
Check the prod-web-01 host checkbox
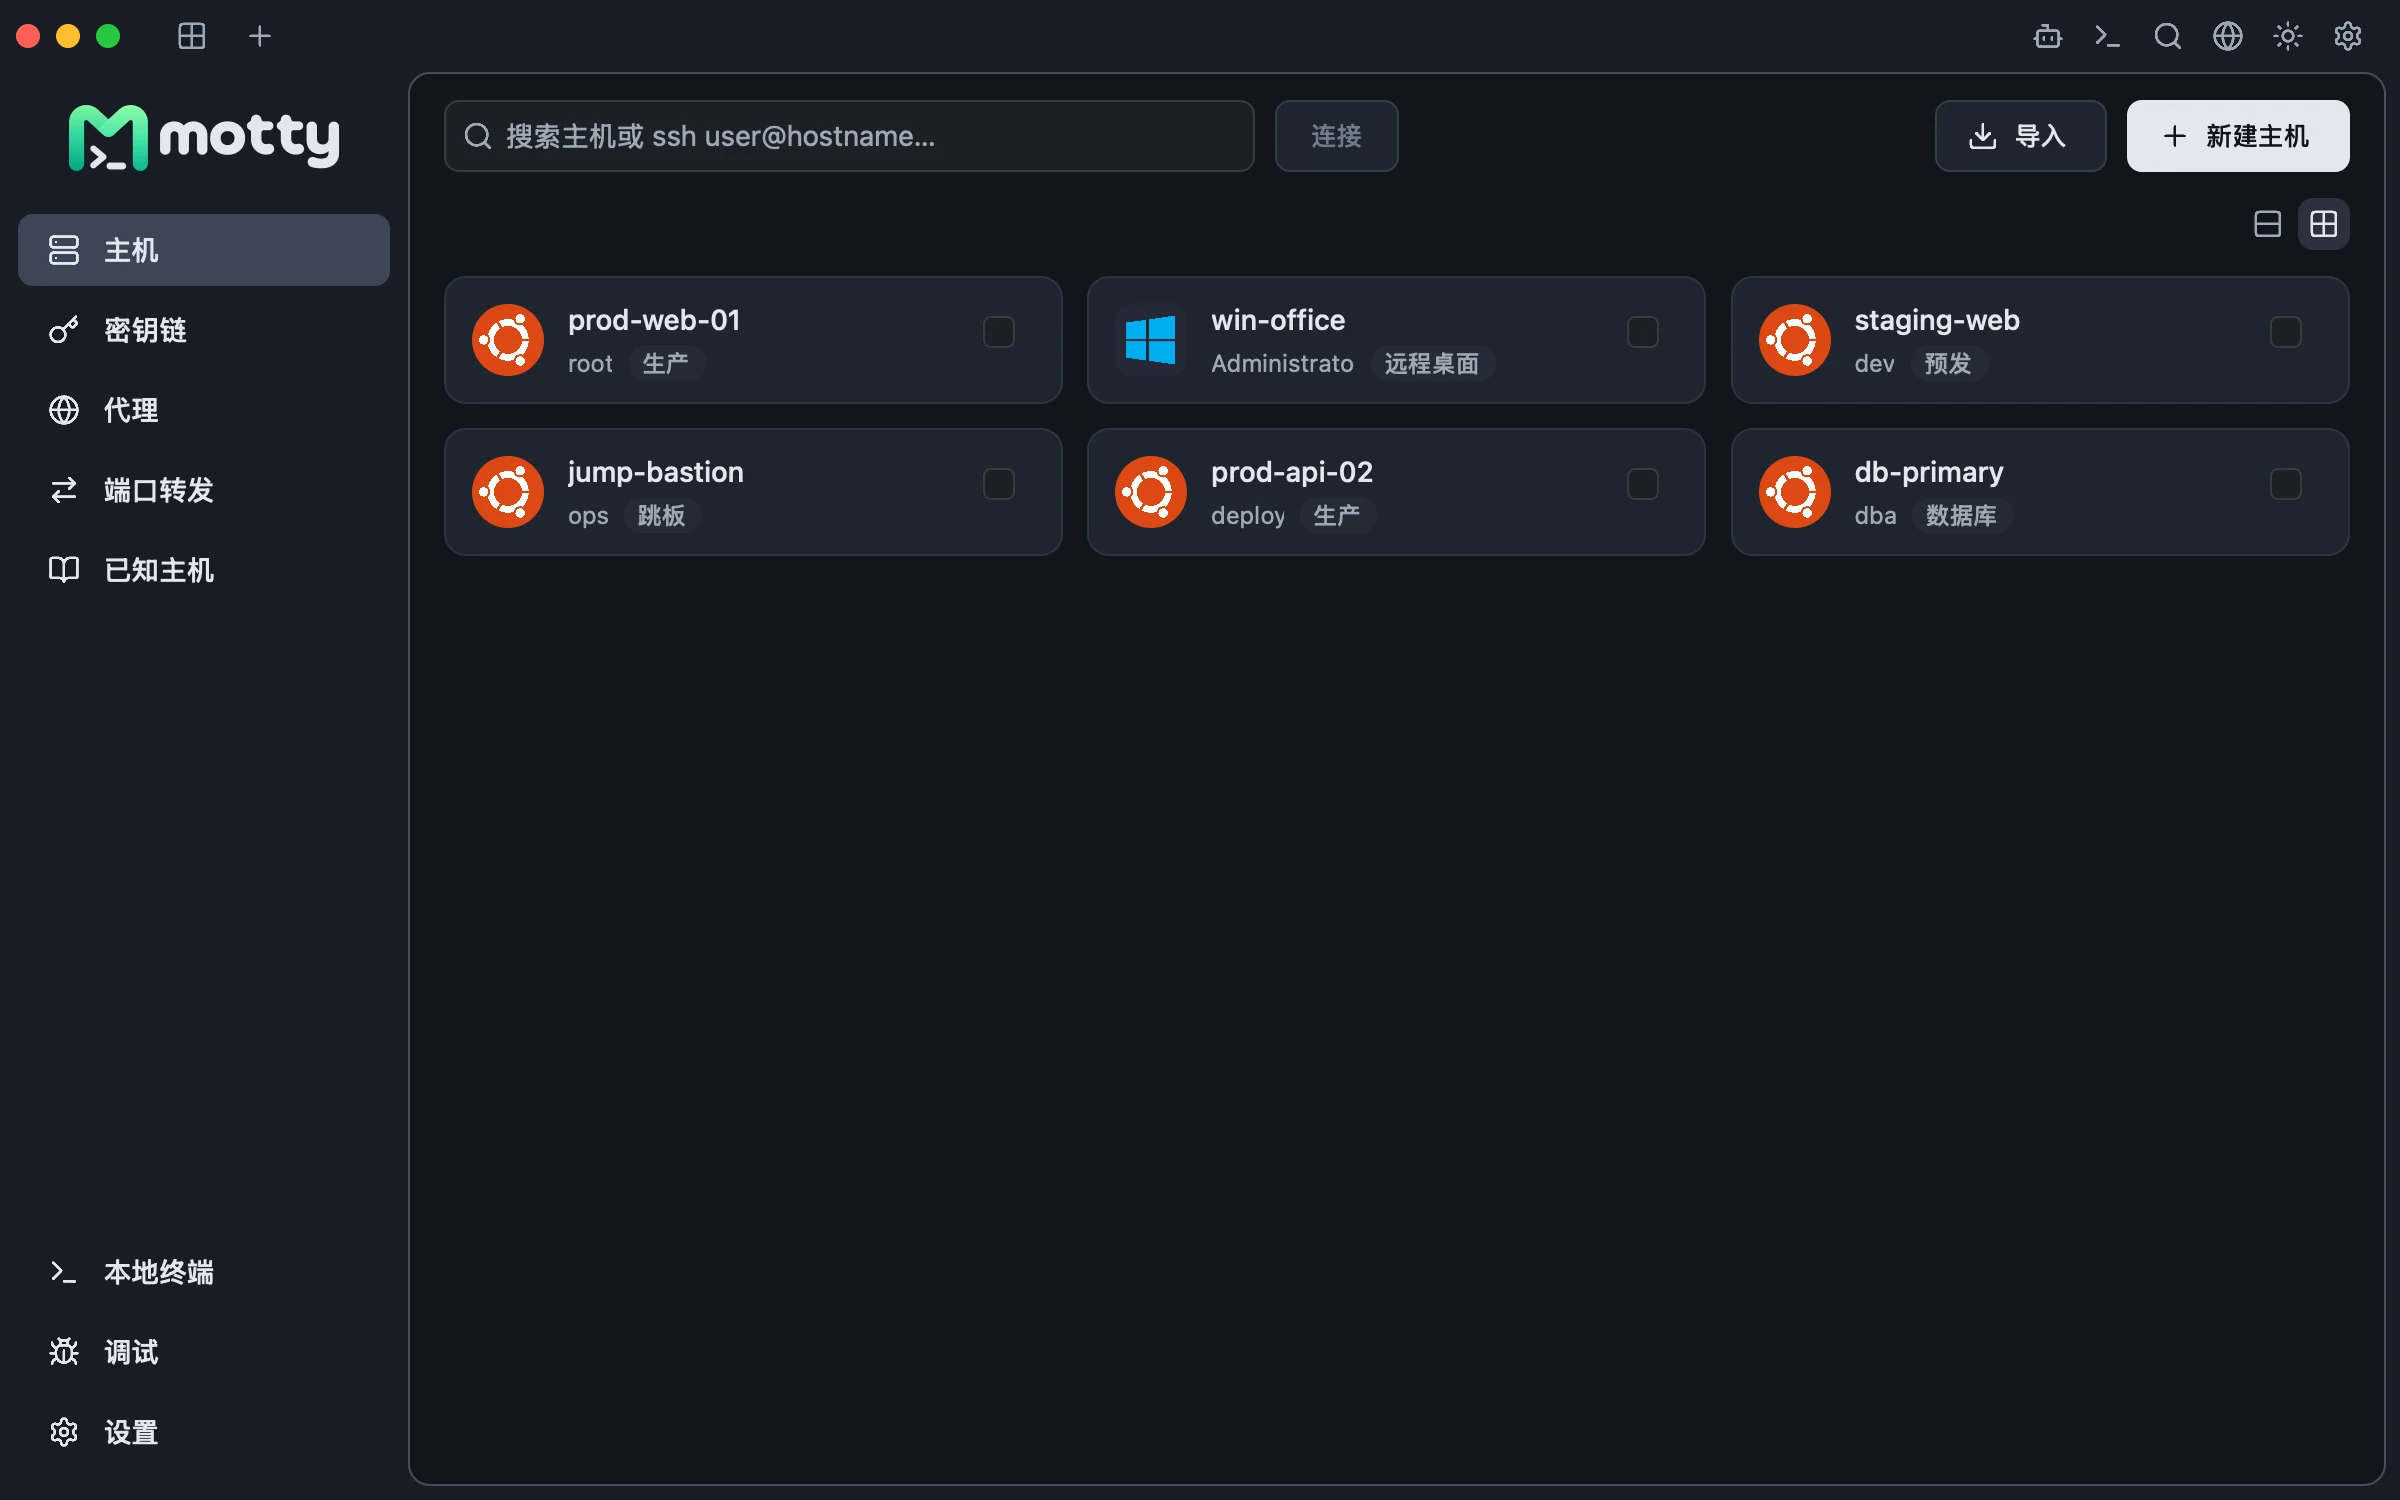click(x=998, y=332)
